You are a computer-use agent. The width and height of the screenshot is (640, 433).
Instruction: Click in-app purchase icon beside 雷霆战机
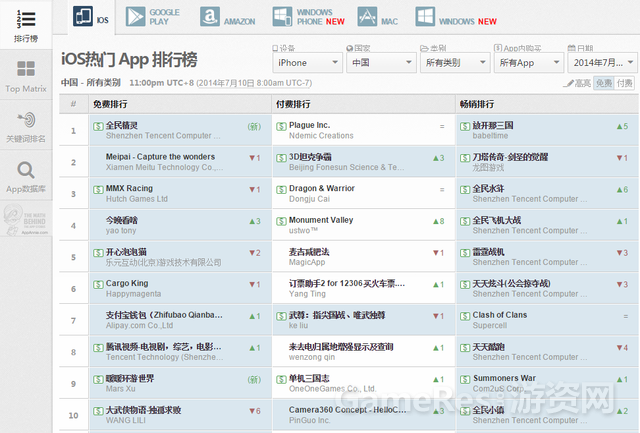pyautogui.click(x=465, y=253)
